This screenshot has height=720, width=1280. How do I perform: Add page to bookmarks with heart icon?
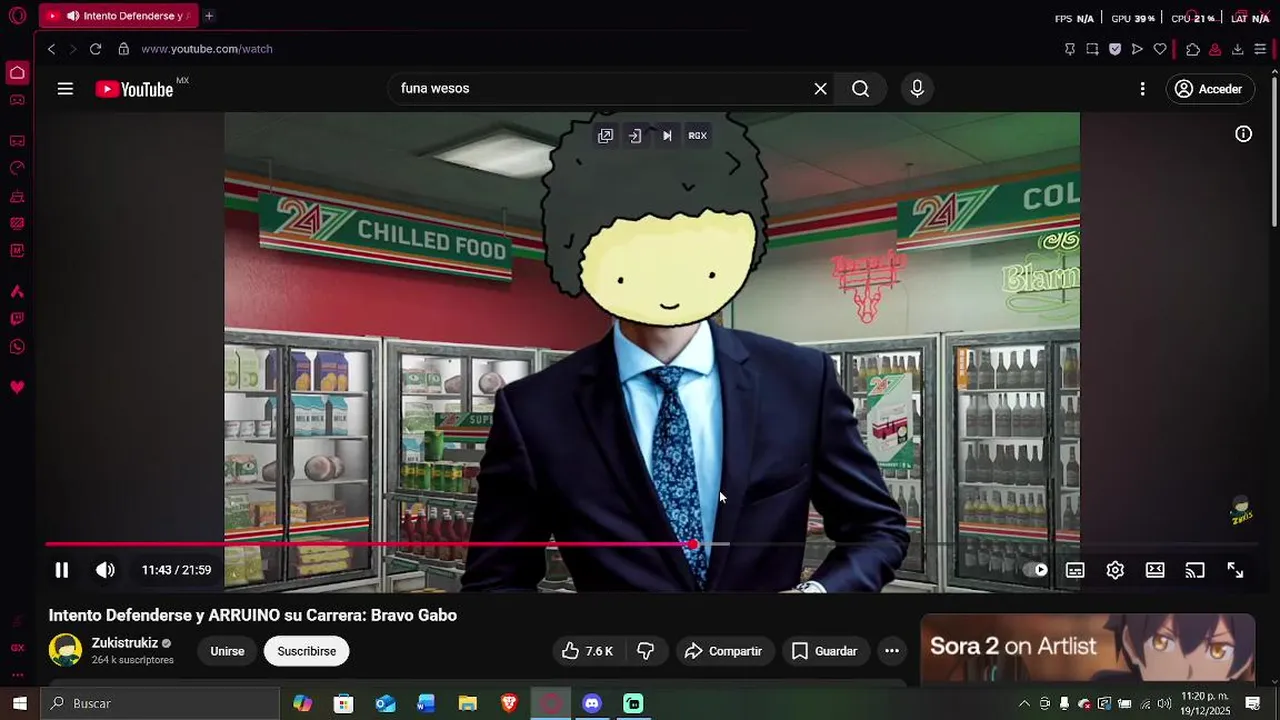pos(1160,49)
